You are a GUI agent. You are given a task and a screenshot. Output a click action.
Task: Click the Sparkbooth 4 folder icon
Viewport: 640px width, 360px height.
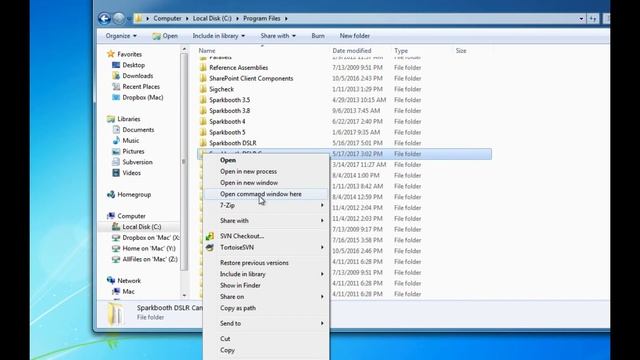click(203, 121)
